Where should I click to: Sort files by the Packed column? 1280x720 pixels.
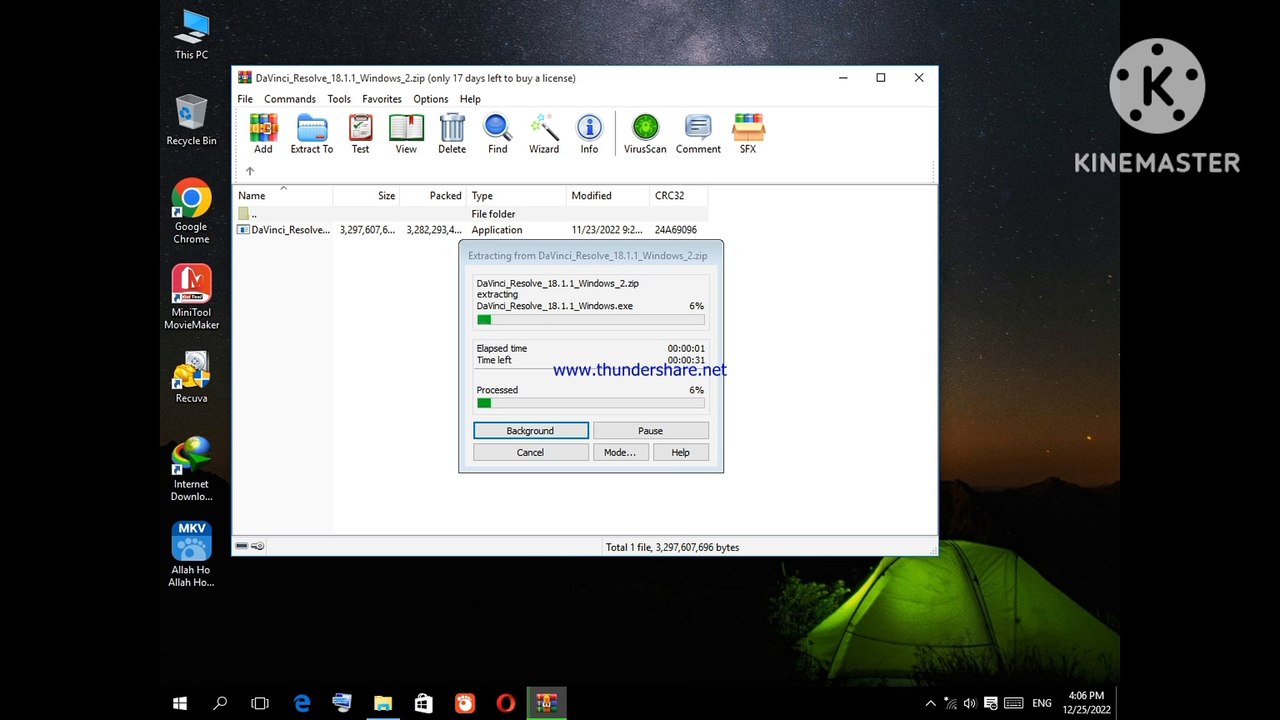coord(433,196)
